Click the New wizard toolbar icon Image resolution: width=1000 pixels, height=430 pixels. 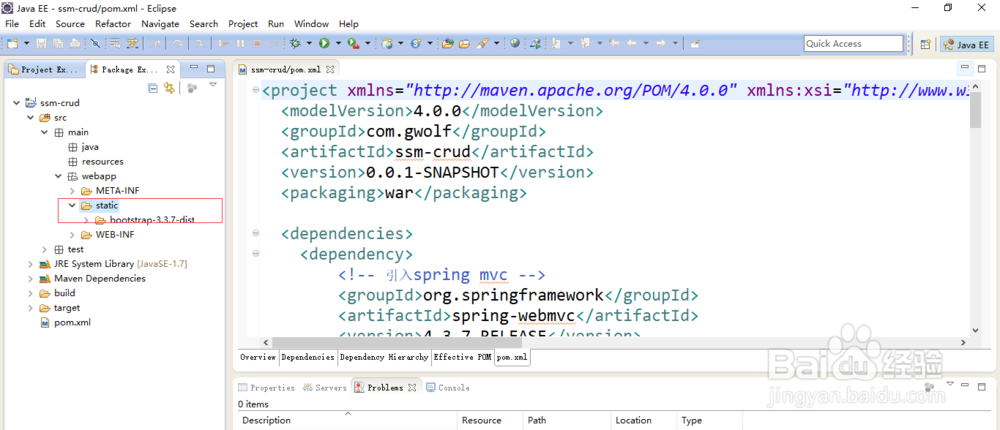(x=12, y=43)
